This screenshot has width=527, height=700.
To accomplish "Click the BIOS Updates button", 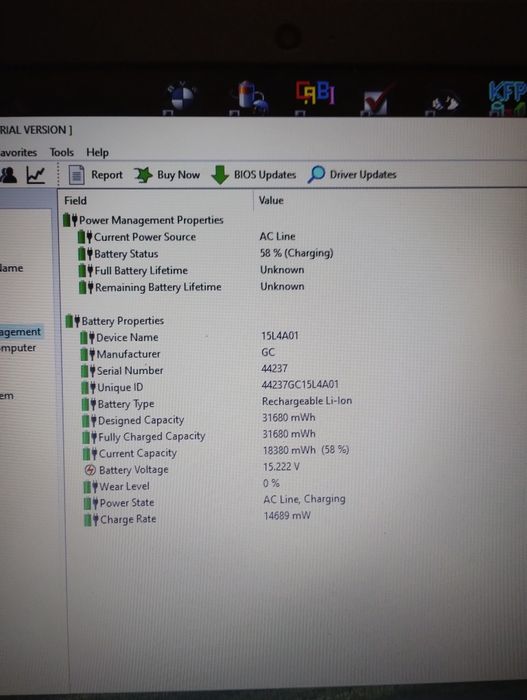I will point(253,175).
